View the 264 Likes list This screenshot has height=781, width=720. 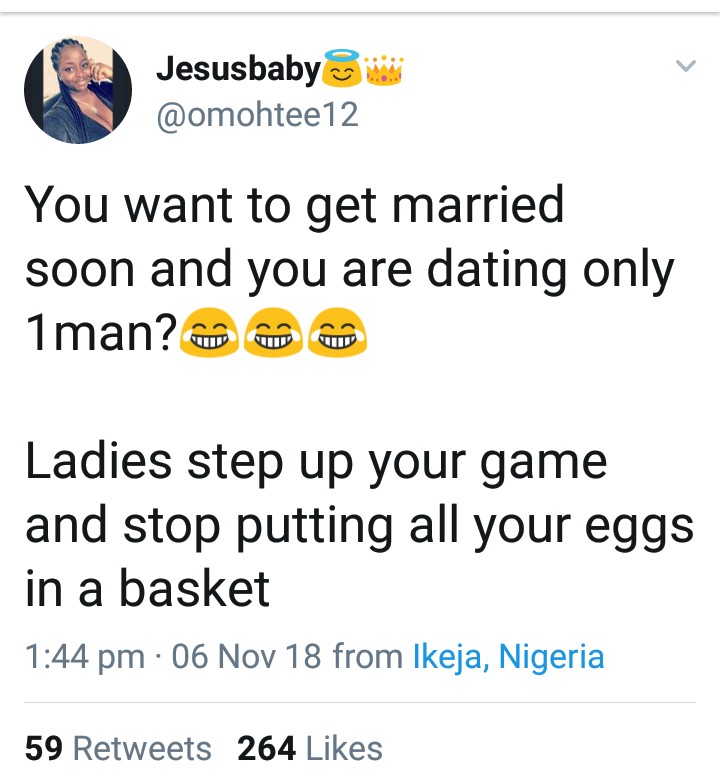pos(310,748)
